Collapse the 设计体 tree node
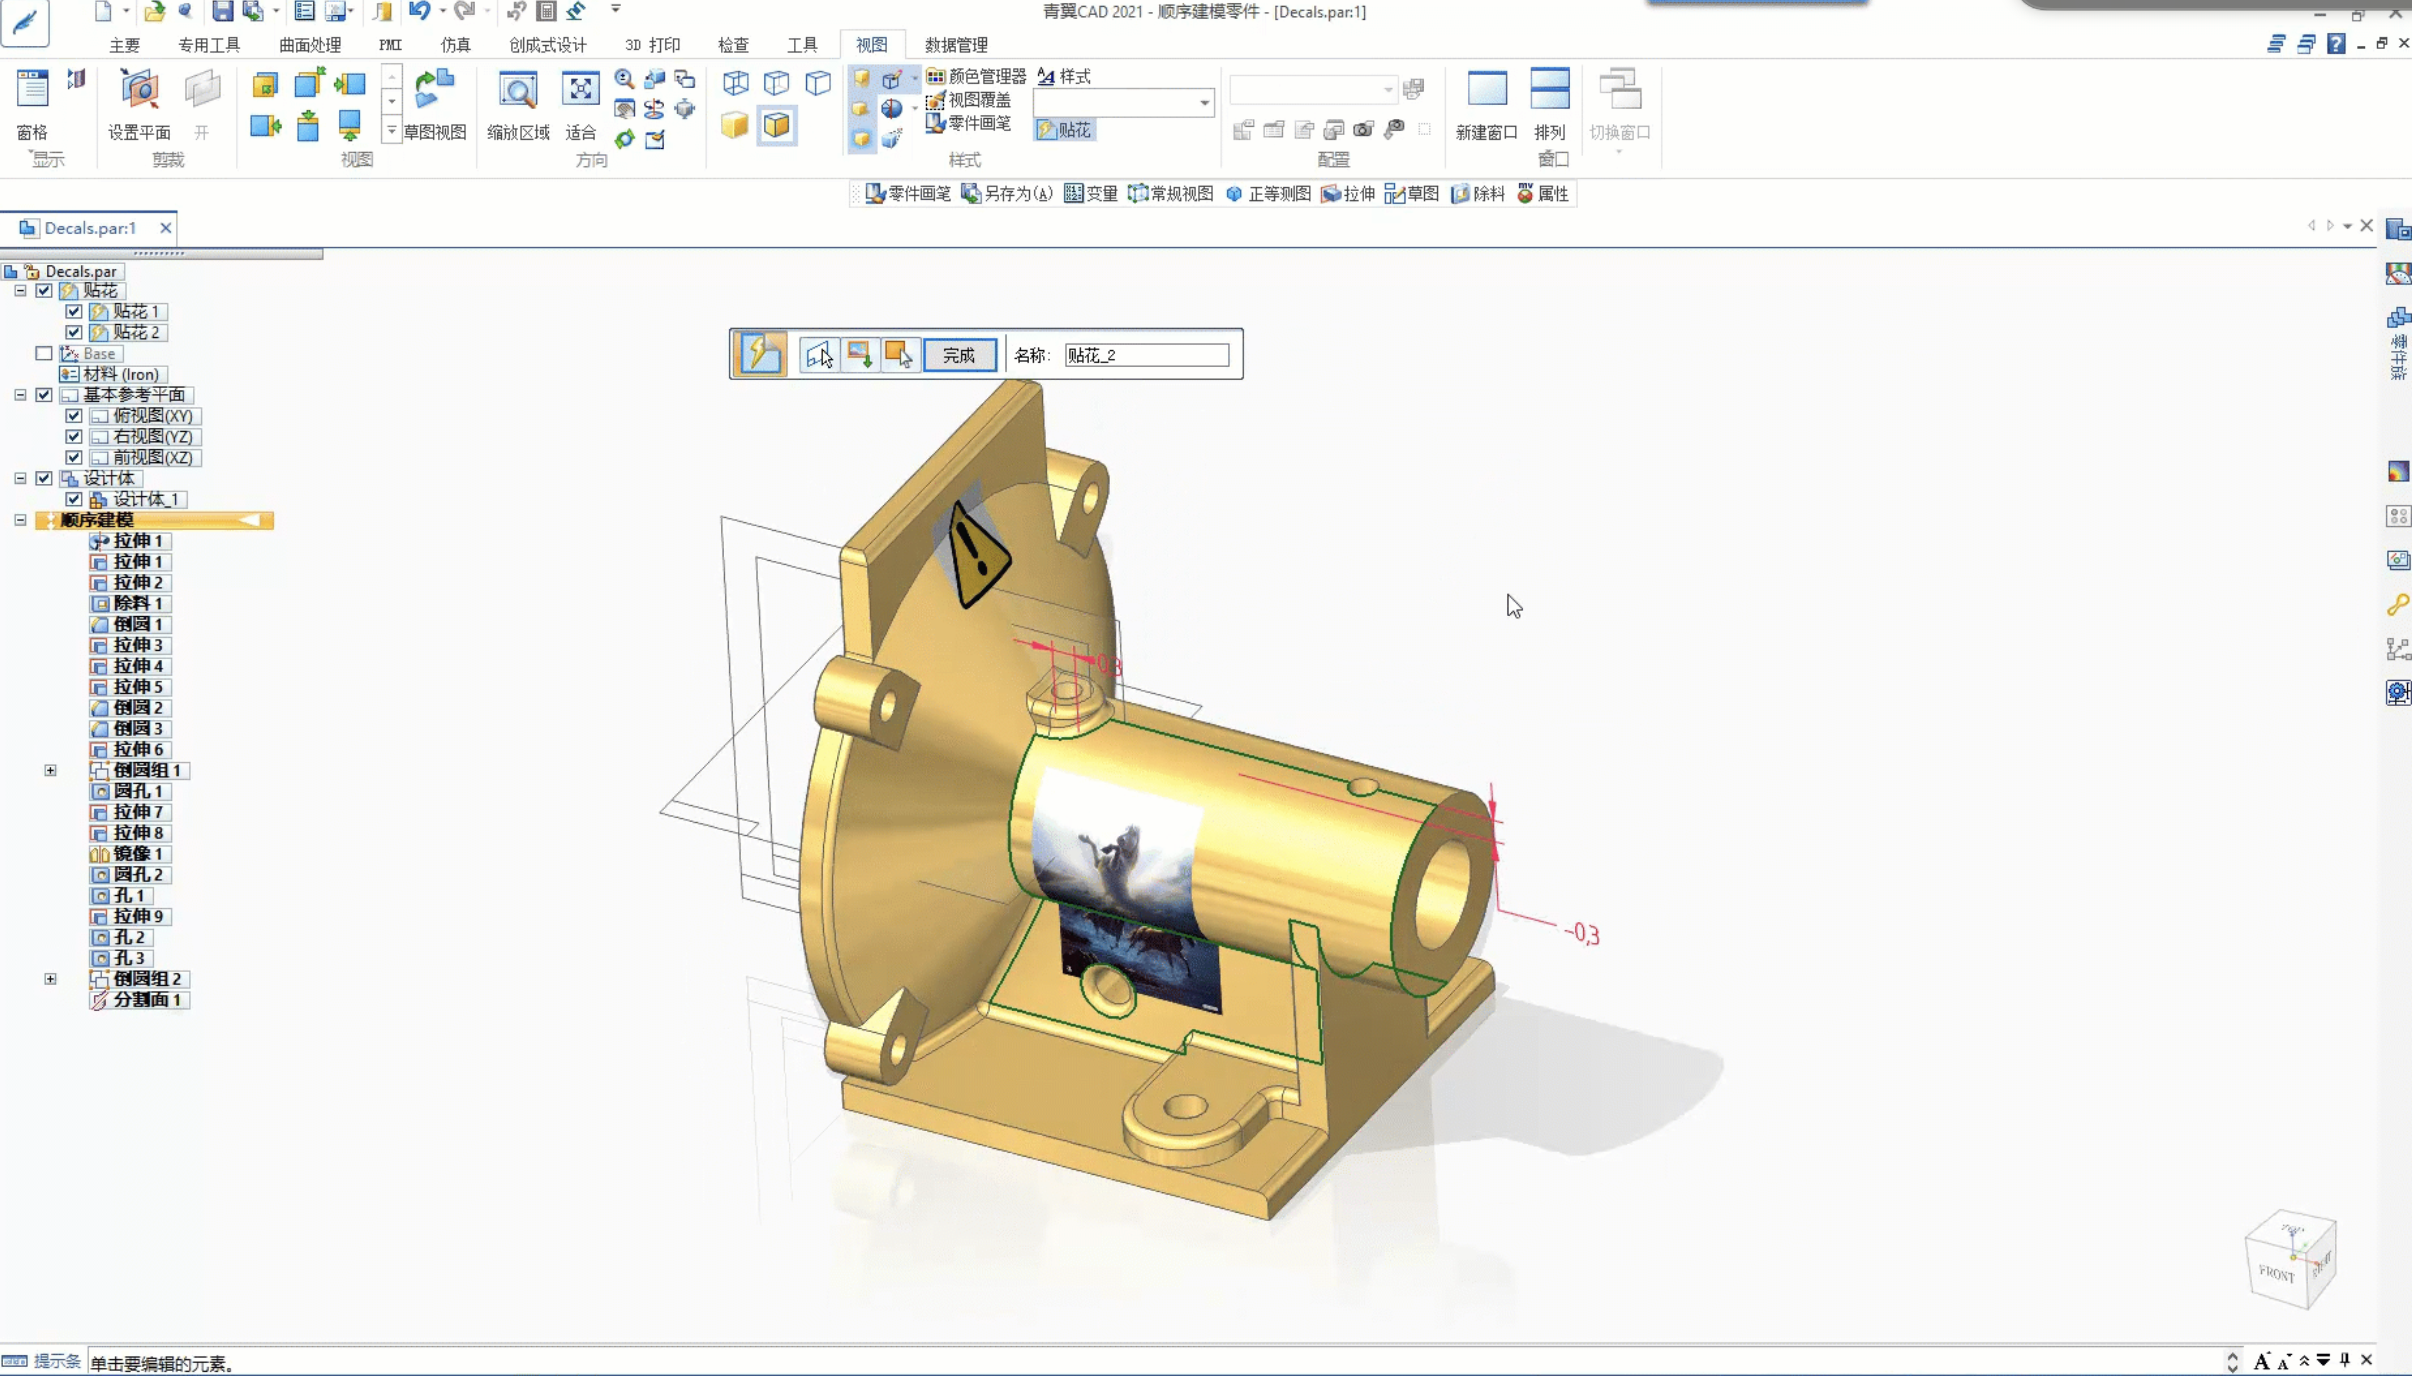The image size is (2412, 1376). [20, 478]
